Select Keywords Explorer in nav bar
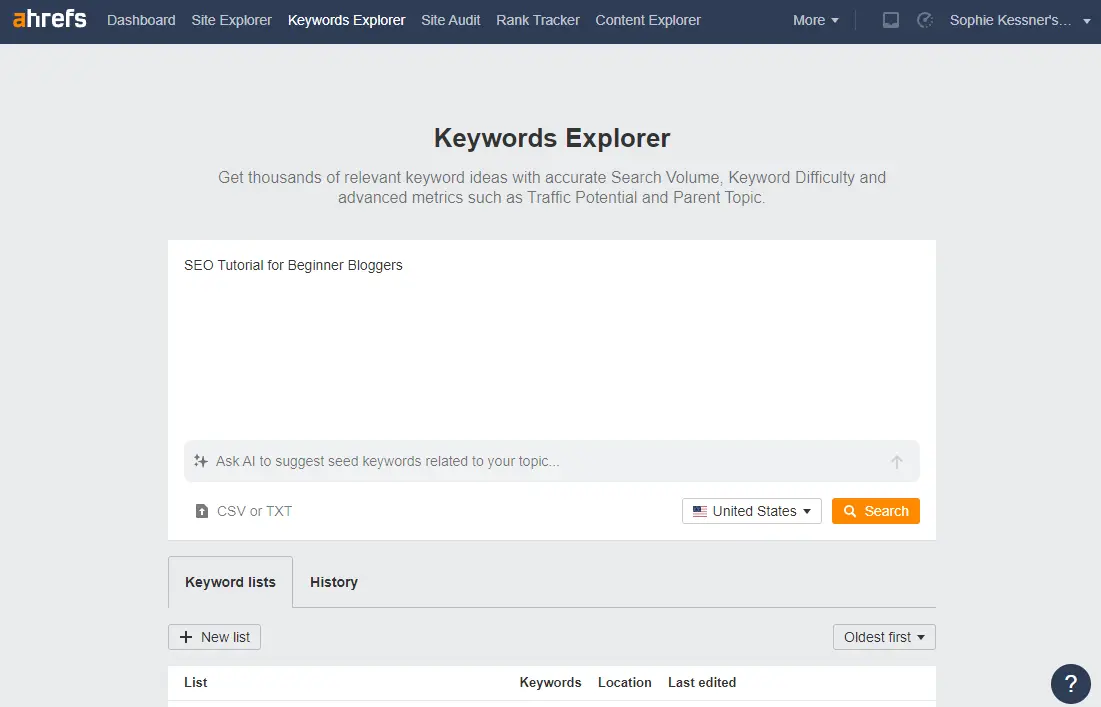Viewport: 1101px width, 707px height. click(346, 20)
